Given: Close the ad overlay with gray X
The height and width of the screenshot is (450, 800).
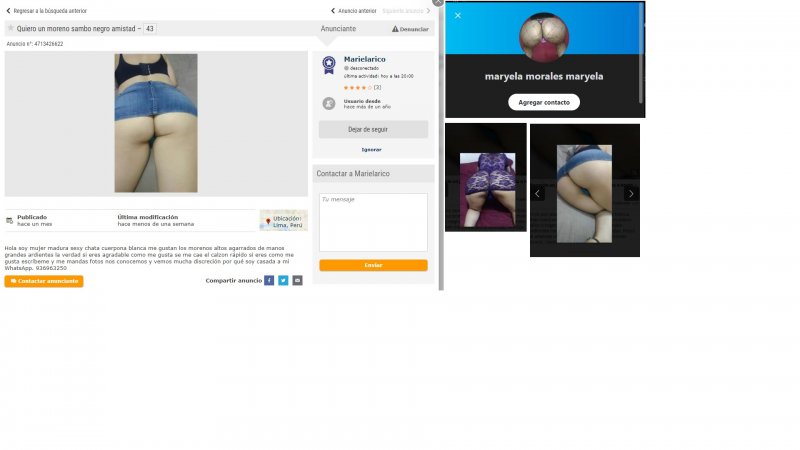Looking at the screenshot, I should pyautogui.click(x=438, y=3).
